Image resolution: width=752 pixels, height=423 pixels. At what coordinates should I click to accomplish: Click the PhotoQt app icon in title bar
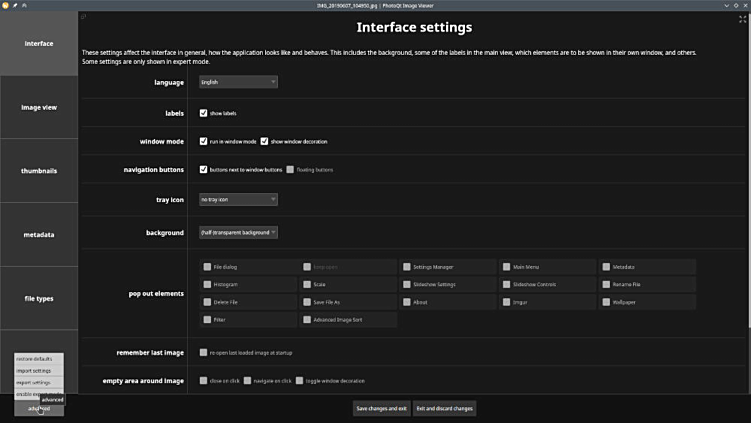[x=5, y=5]
